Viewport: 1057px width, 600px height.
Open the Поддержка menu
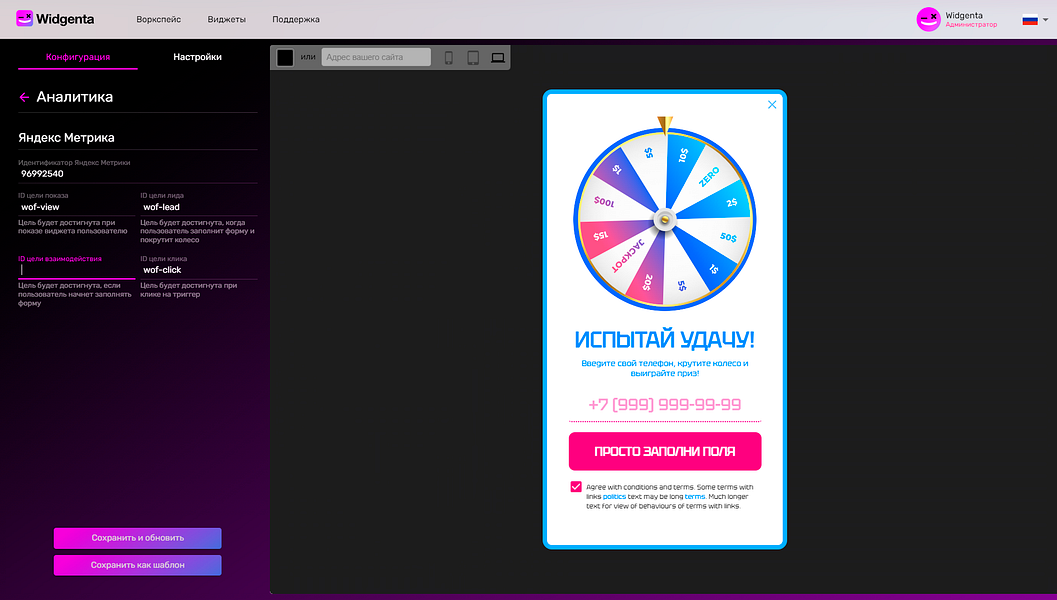(296, 20)
